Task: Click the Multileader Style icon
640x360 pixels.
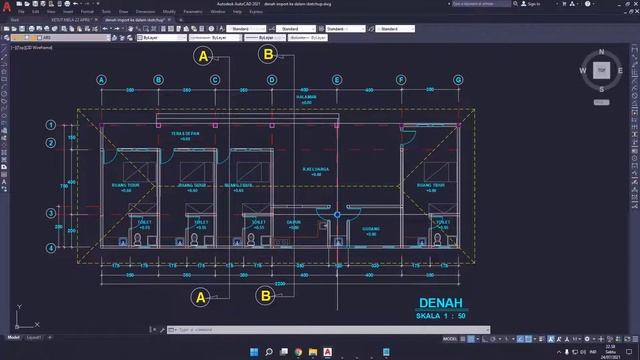Action: click(x=371, y=29)
